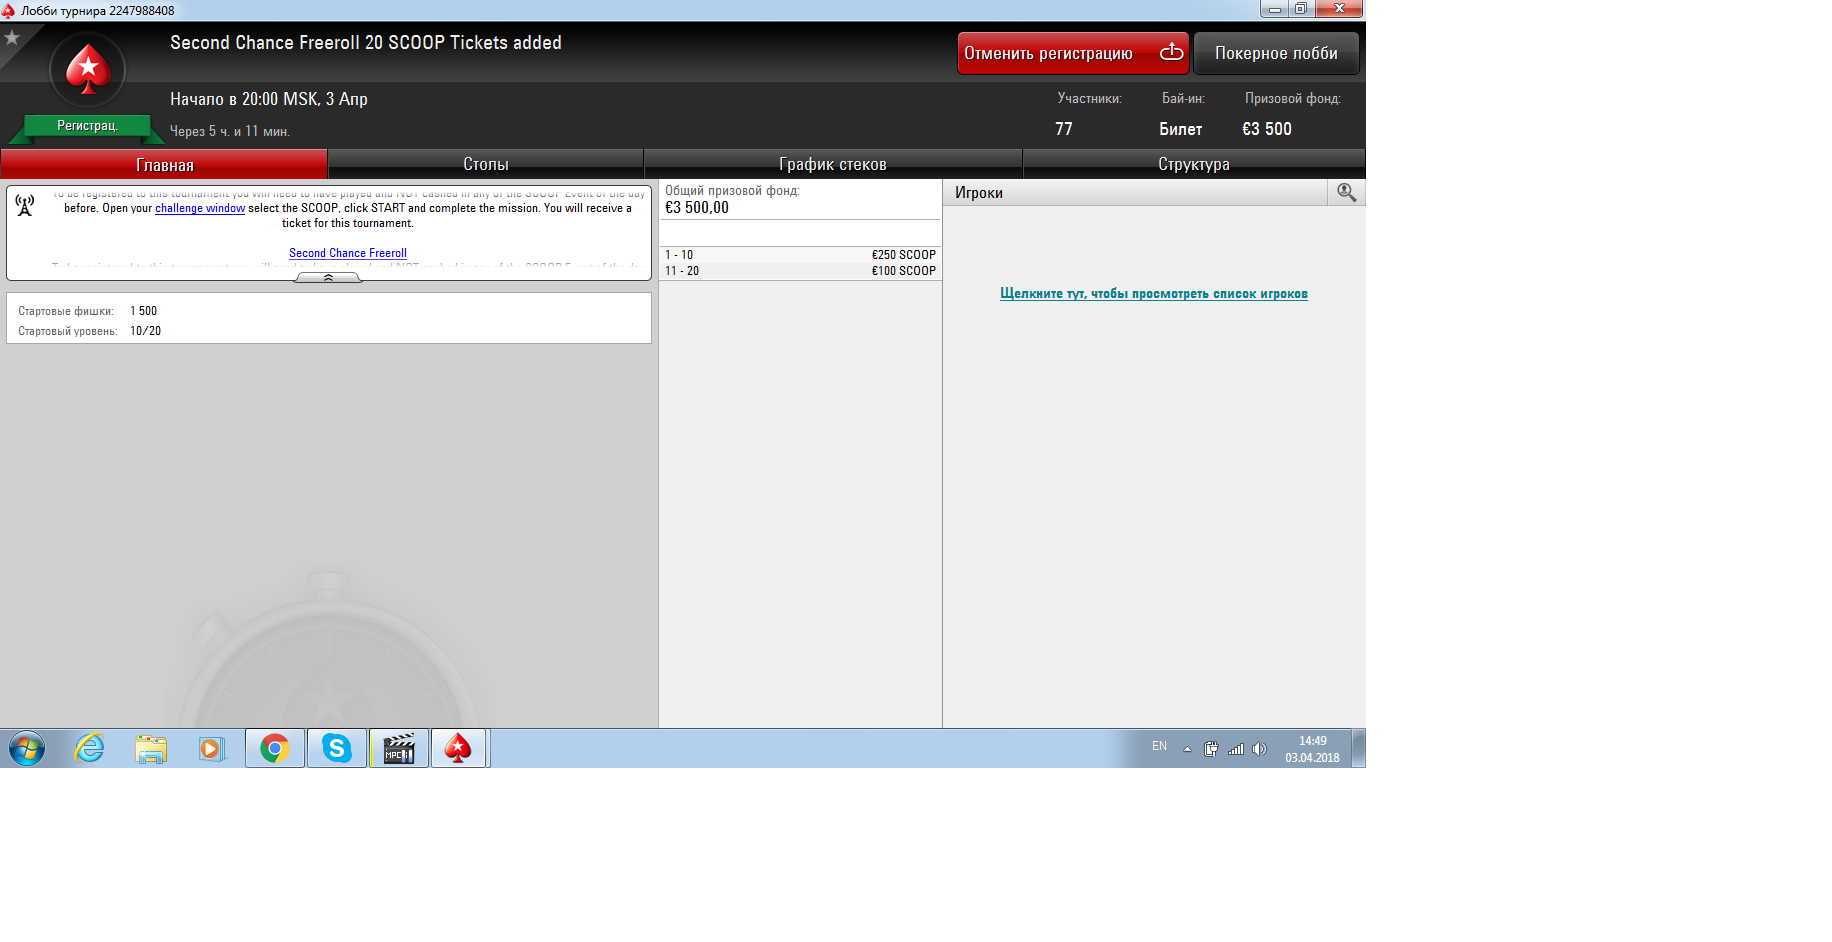Viewport: 1832px width, 942px height.
Task: Launch Internet Explorer from taskbar
Action: click(x=90, y=748)
